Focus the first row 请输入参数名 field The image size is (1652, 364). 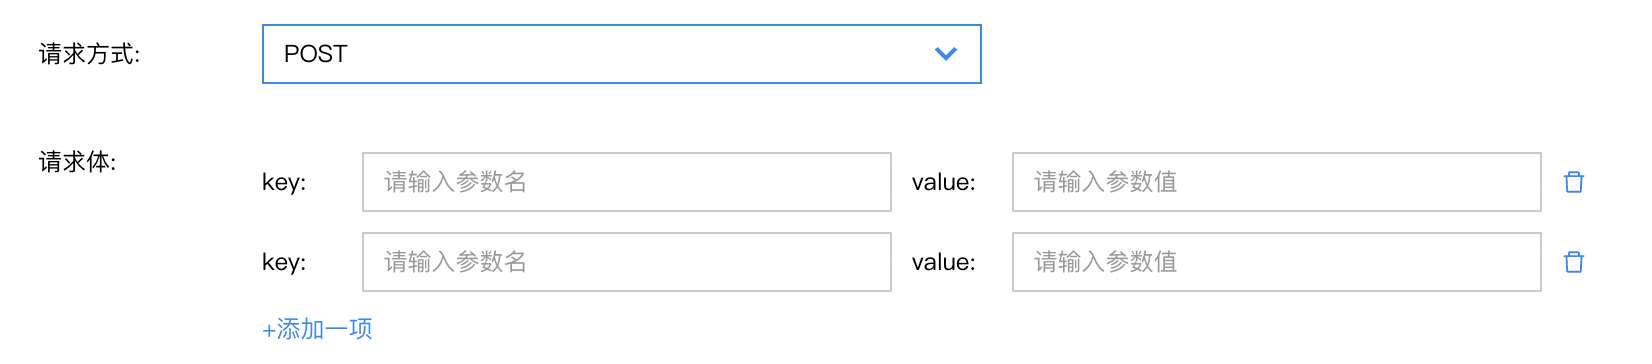pos(626,182)
